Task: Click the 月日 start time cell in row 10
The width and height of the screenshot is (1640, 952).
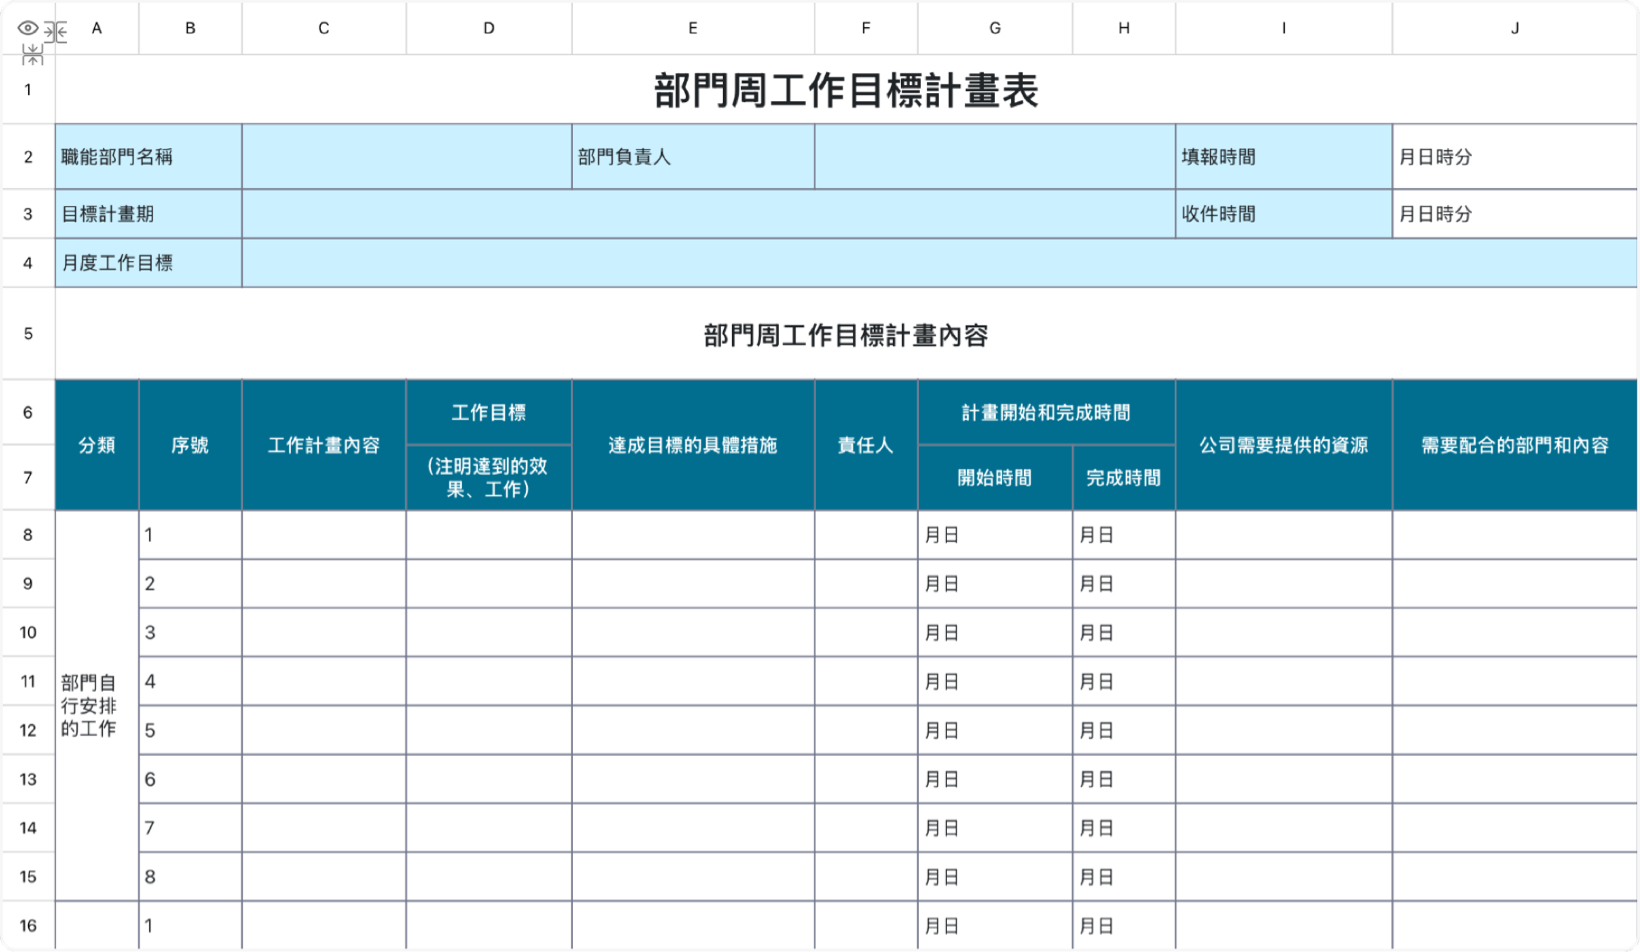Action: coord(995,633)
